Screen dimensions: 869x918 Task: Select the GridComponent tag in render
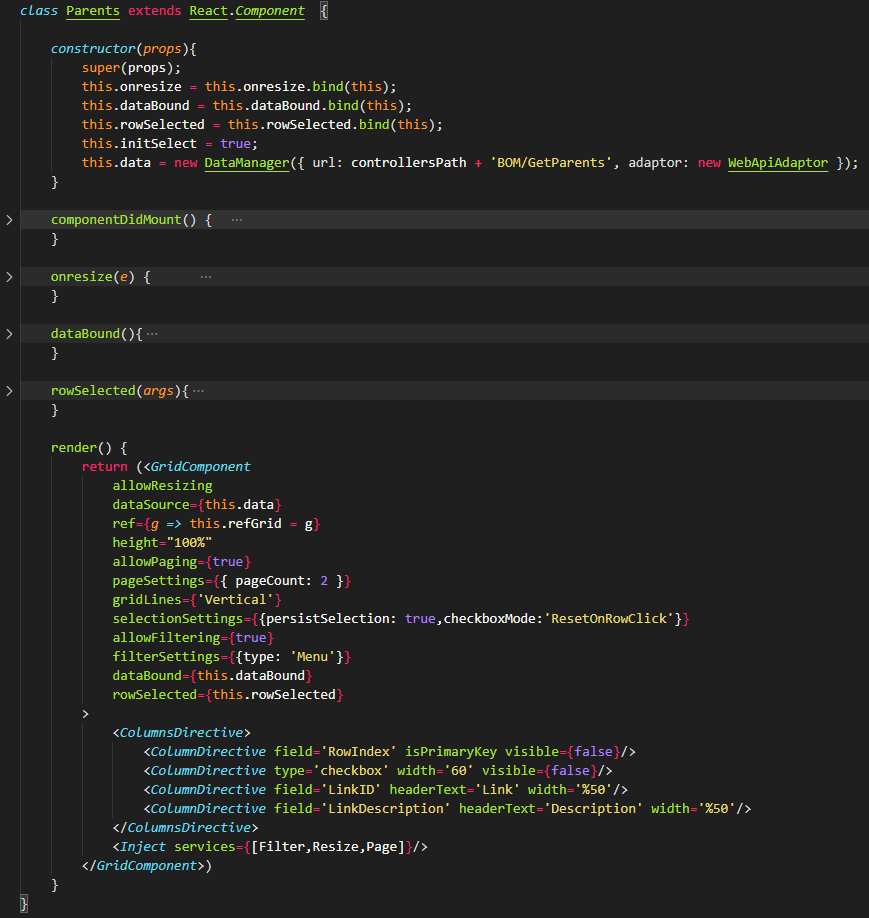tap(200, 466)
